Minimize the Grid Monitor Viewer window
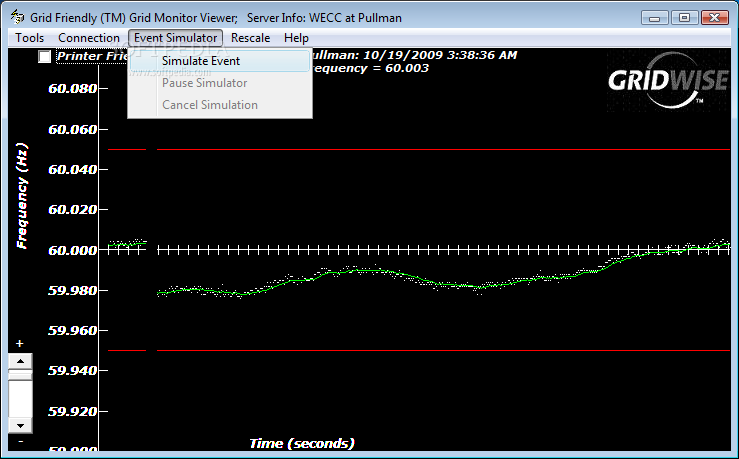Image resolution: width=739 pixels, height=459 pixels. [655, 18]
